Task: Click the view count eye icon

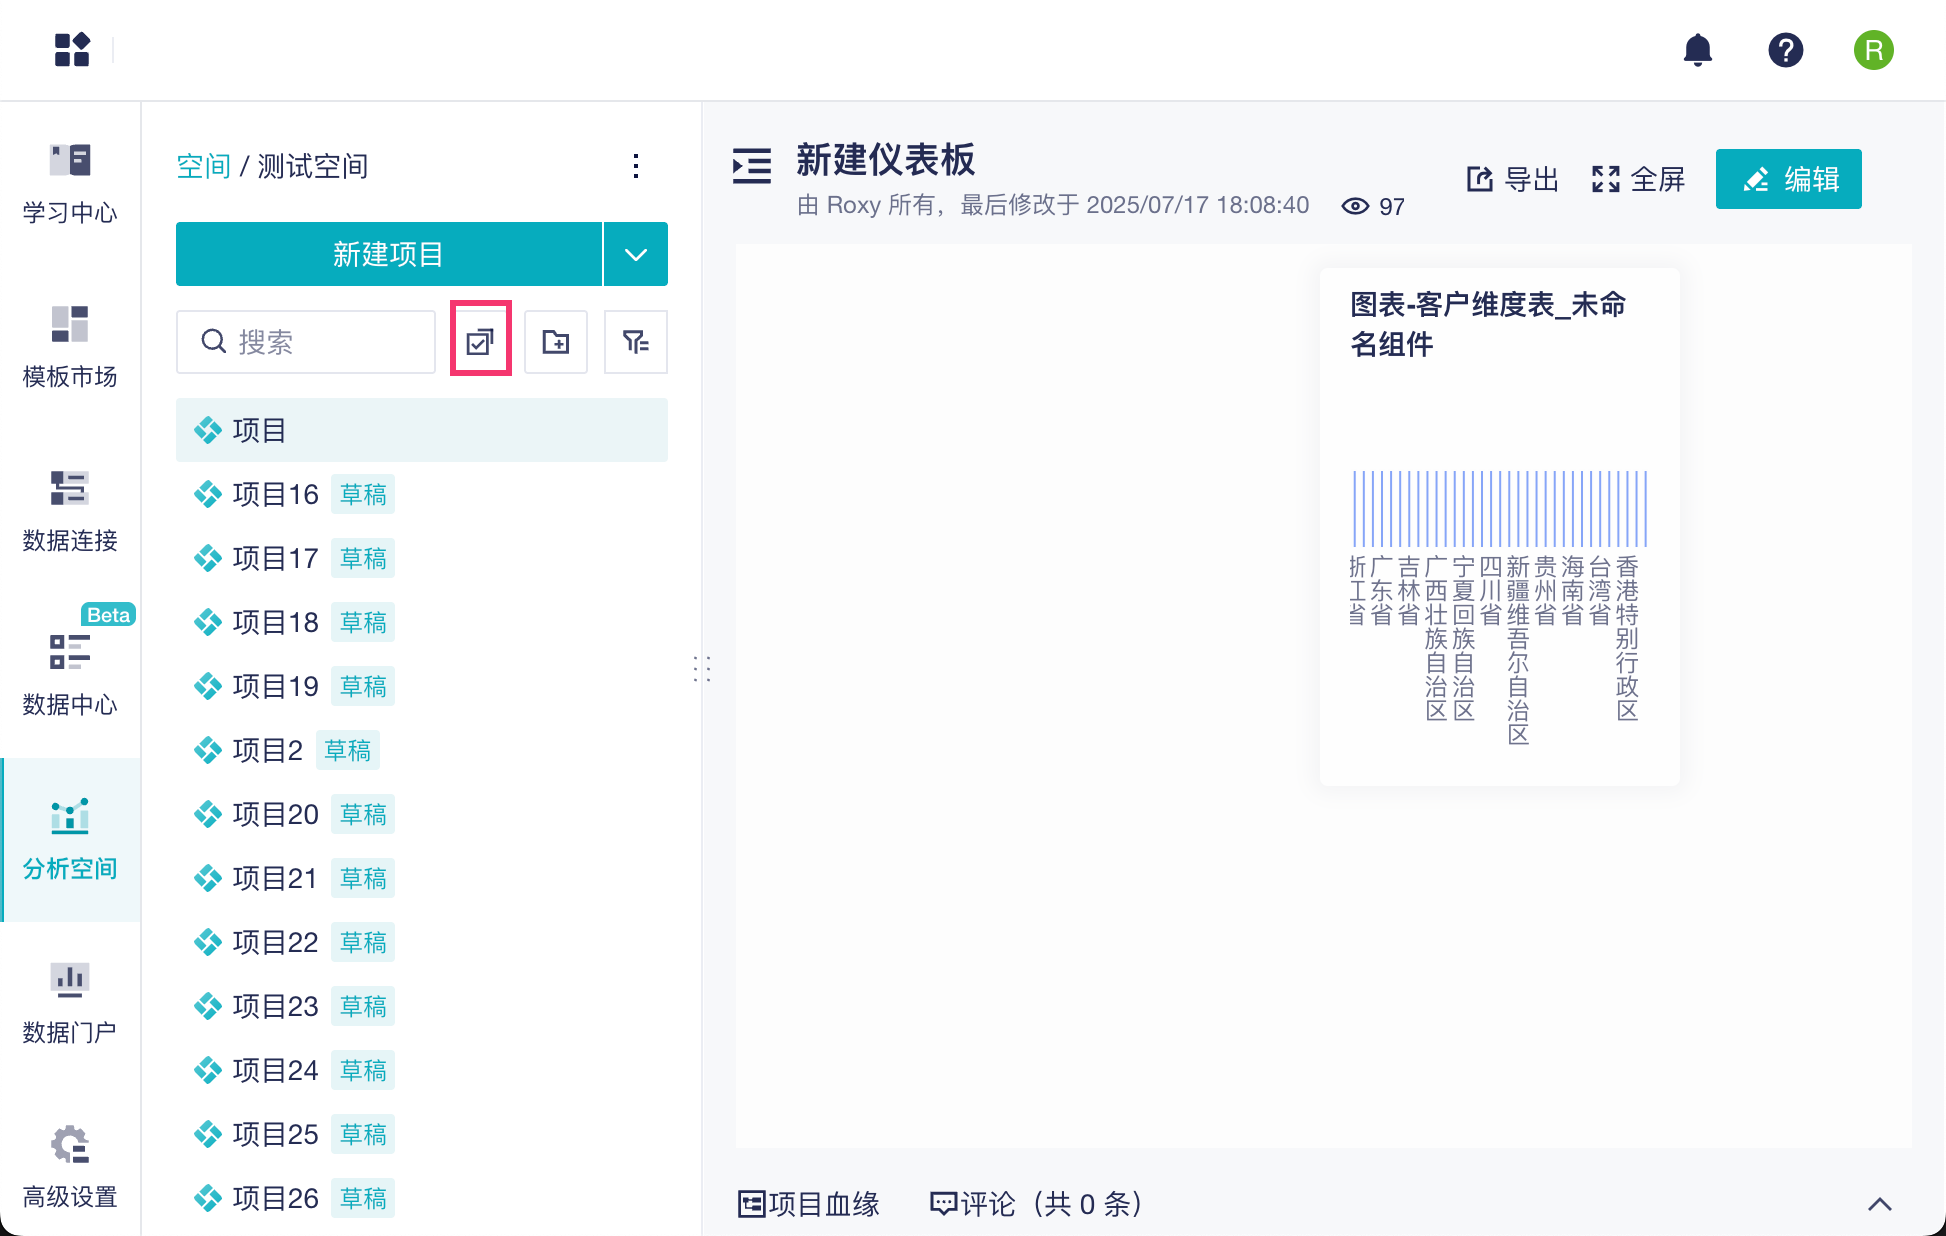Action: pyautogui.click(x=1355, y=206)
